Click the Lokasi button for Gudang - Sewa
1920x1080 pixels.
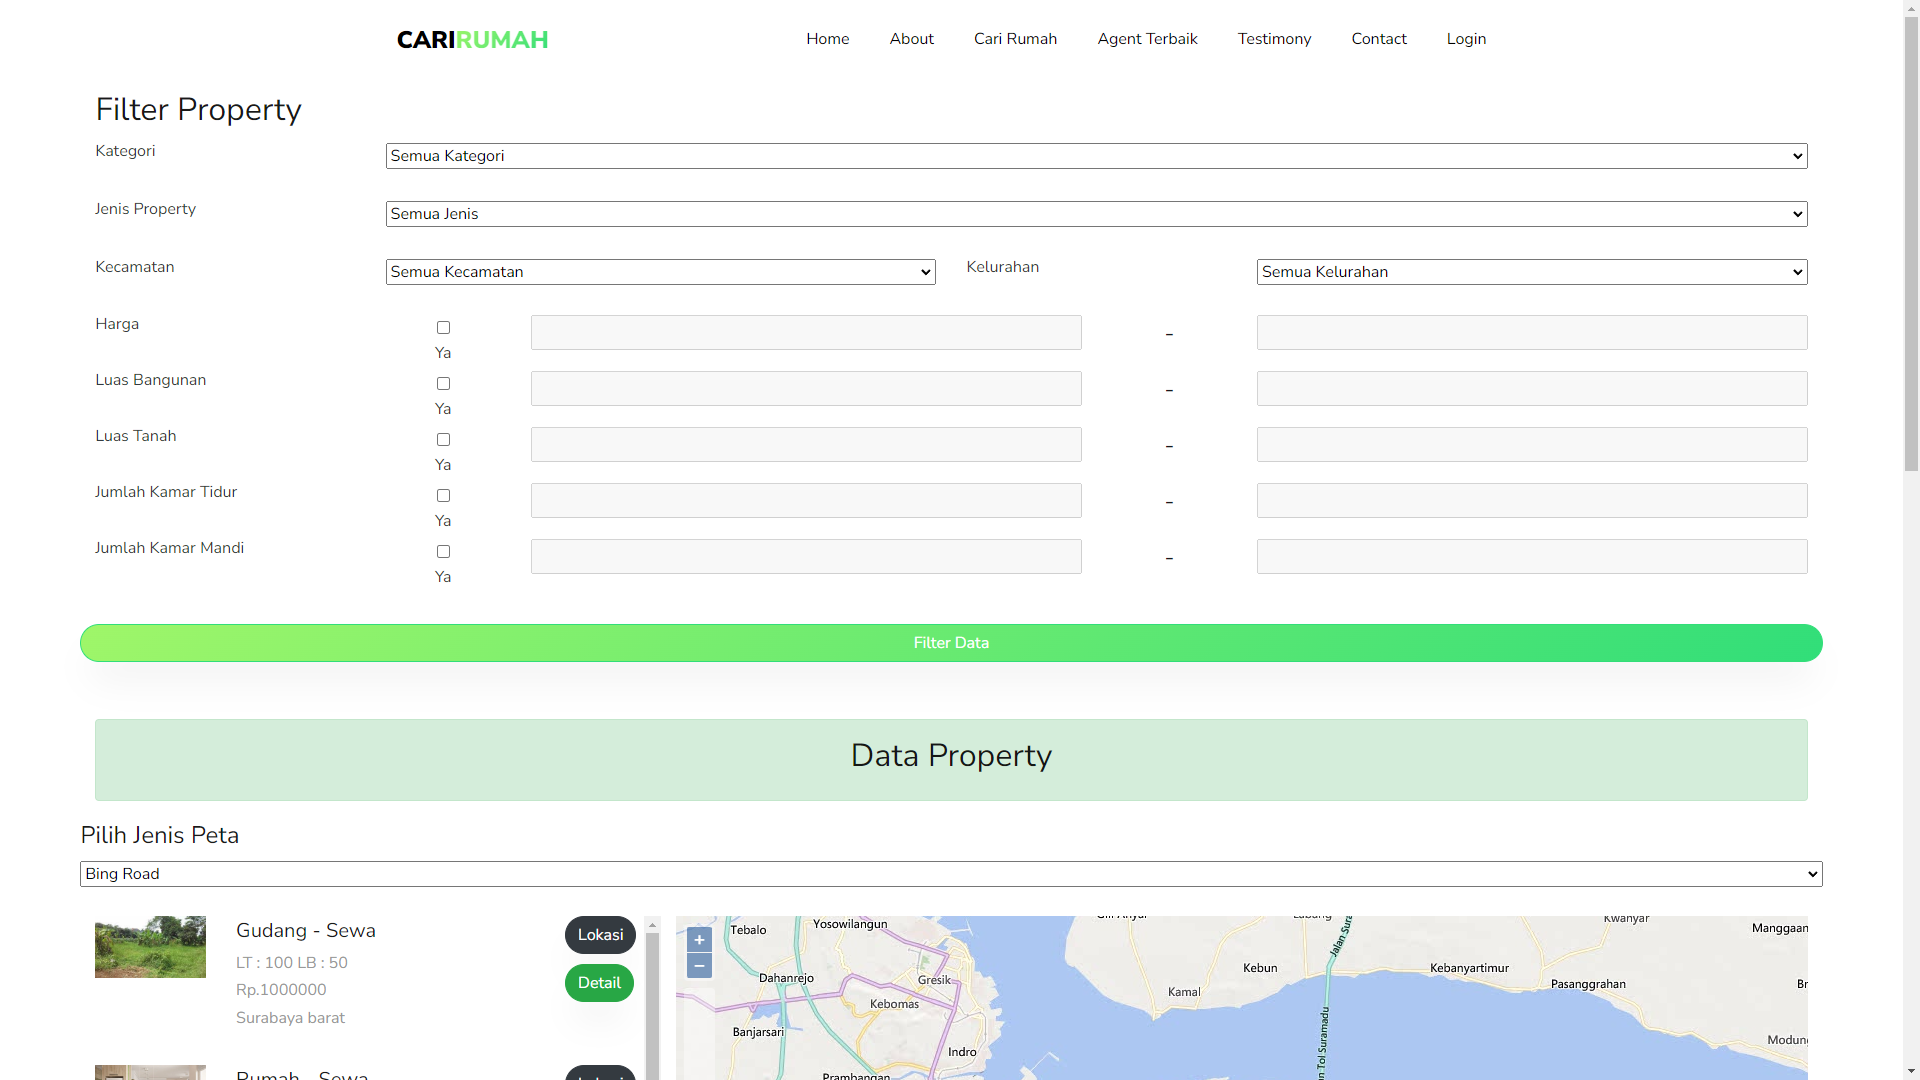pyautogui.click(x=600, y=935)
